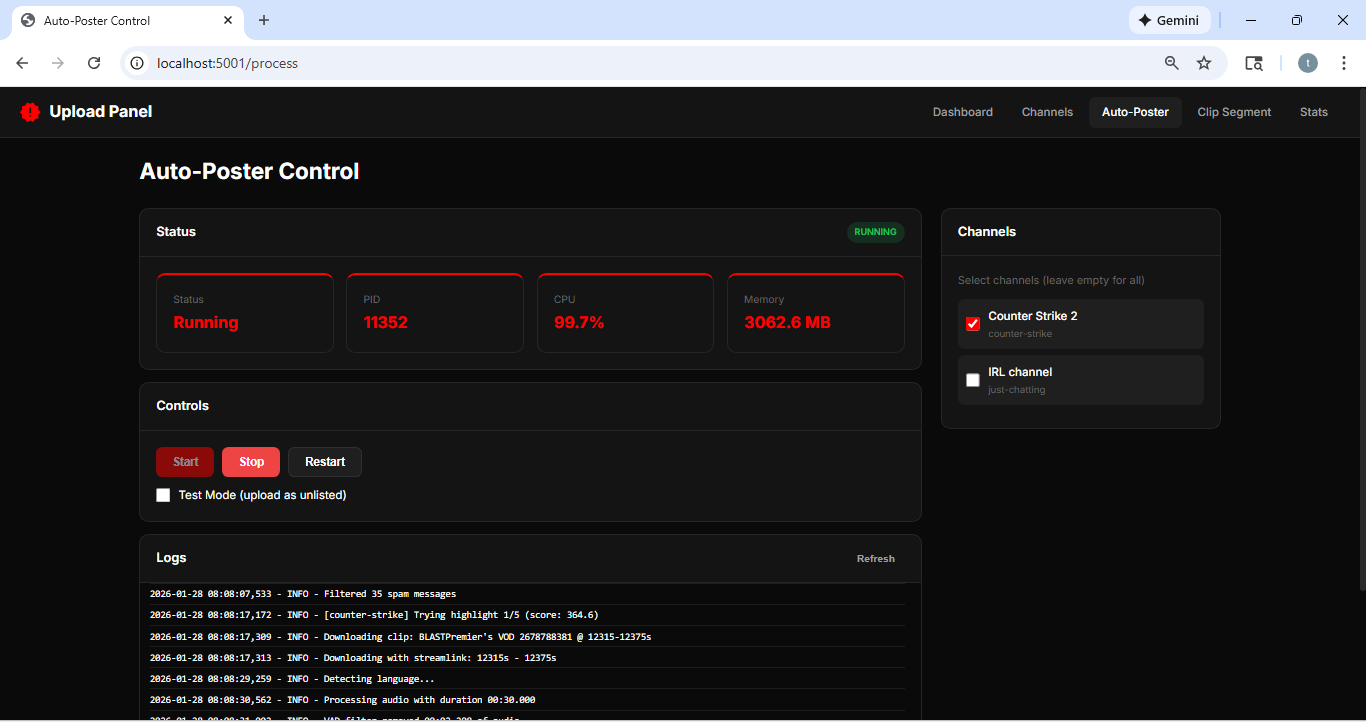
Task: Bookmark this page with the star icon
Action: (x=1204, y=63)
